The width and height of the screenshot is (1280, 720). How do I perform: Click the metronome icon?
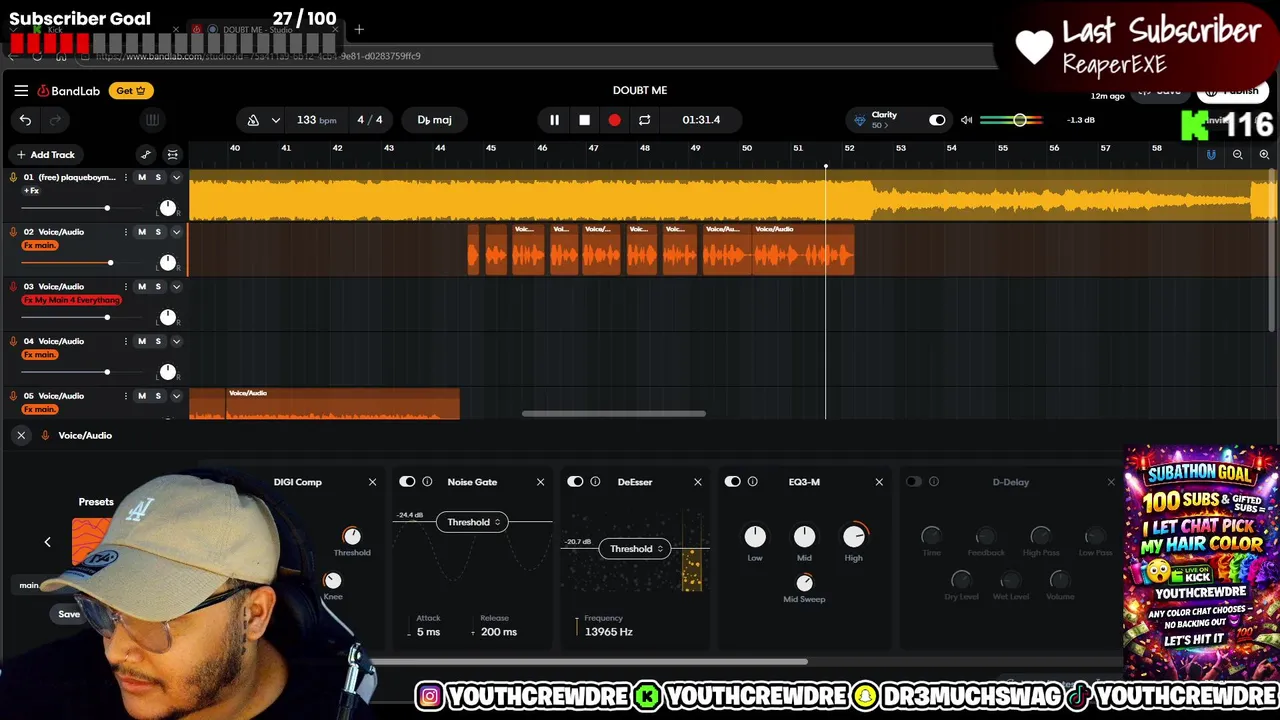click(253, 120)
